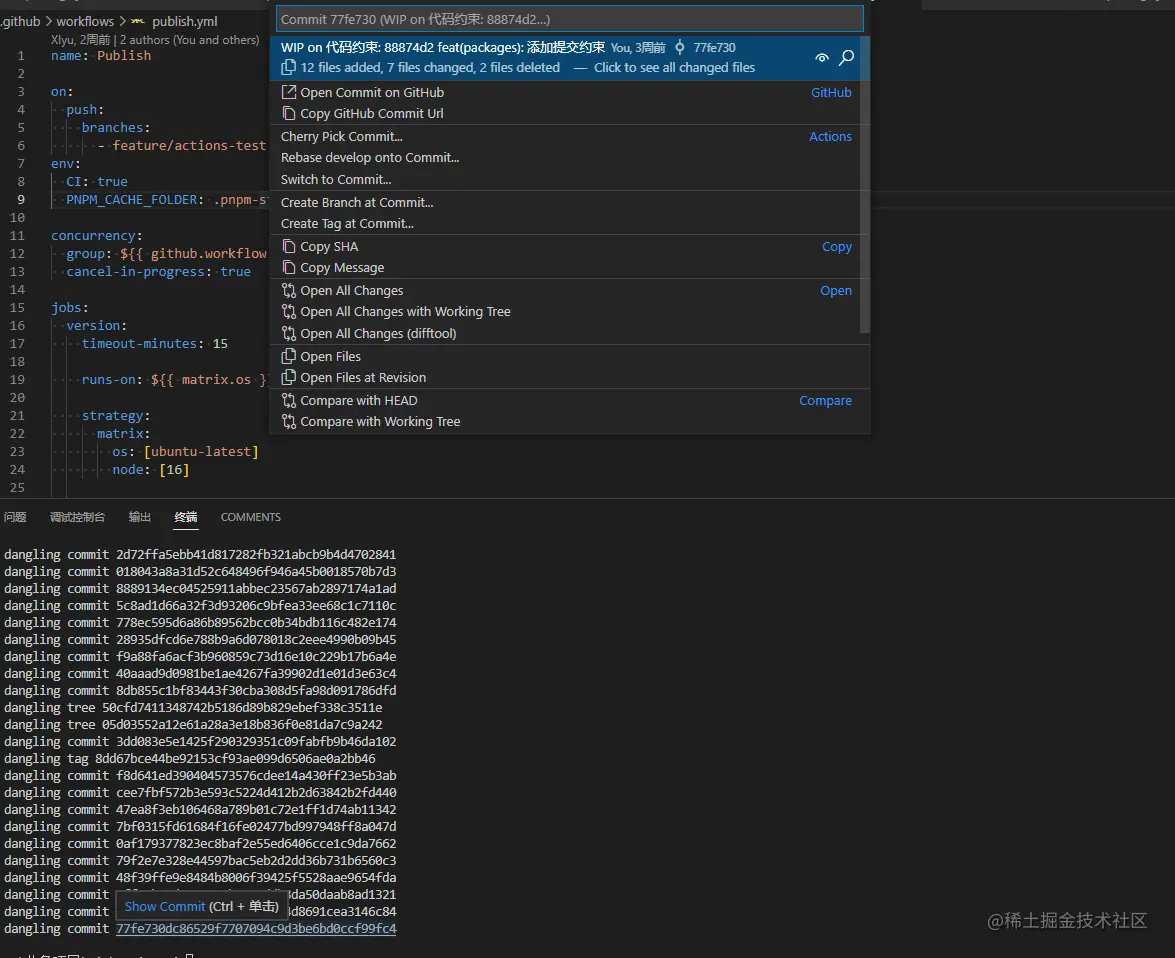
Task: Switch to the 输出 panel tab
Action: click(x=139, y=517)
